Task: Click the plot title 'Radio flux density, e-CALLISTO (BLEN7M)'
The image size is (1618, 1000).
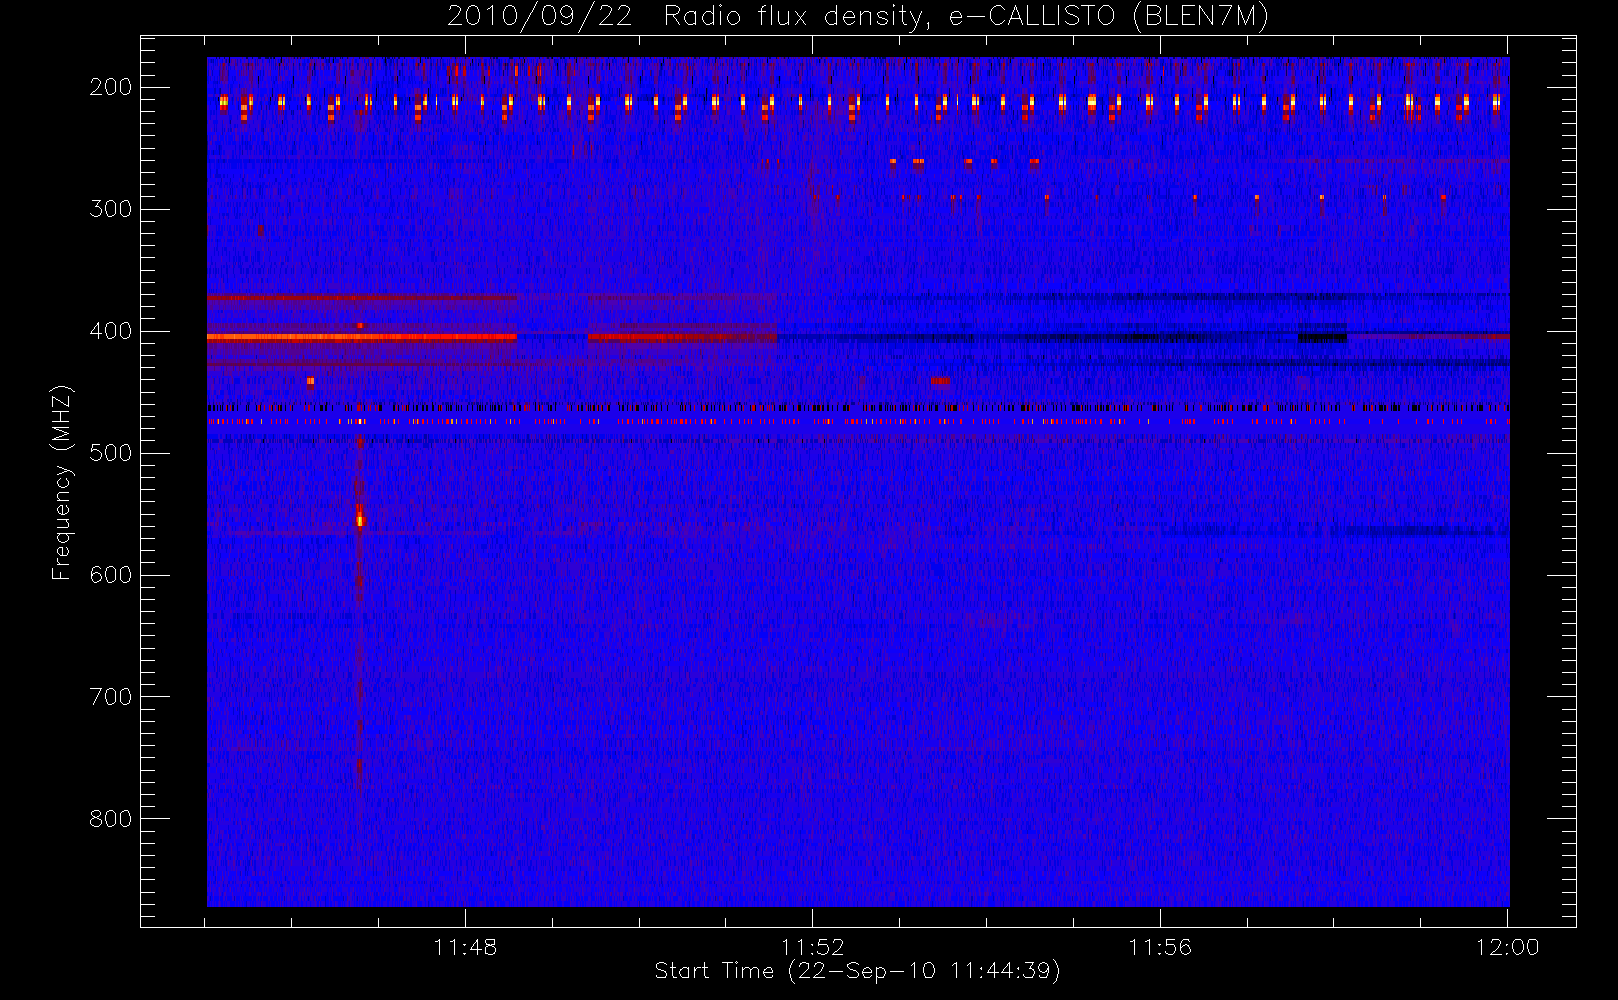Action: (966, 17)
